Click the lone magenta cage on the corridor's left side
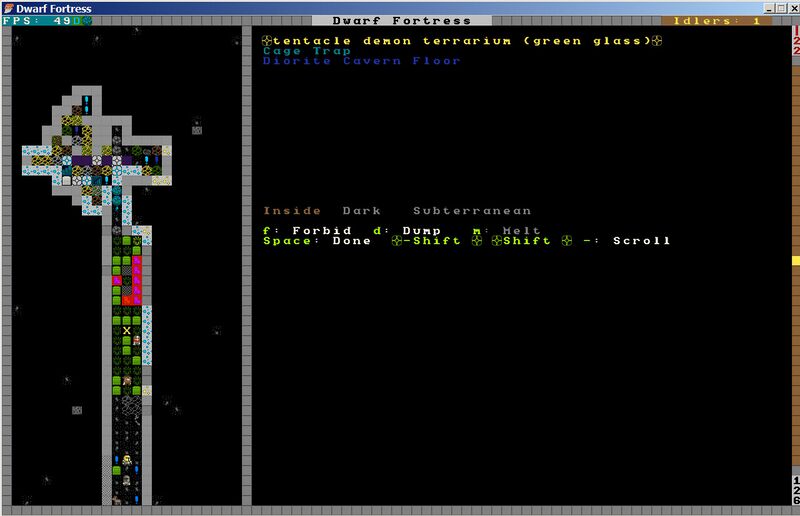The image size is (800, 516). [x=117, y=280]
